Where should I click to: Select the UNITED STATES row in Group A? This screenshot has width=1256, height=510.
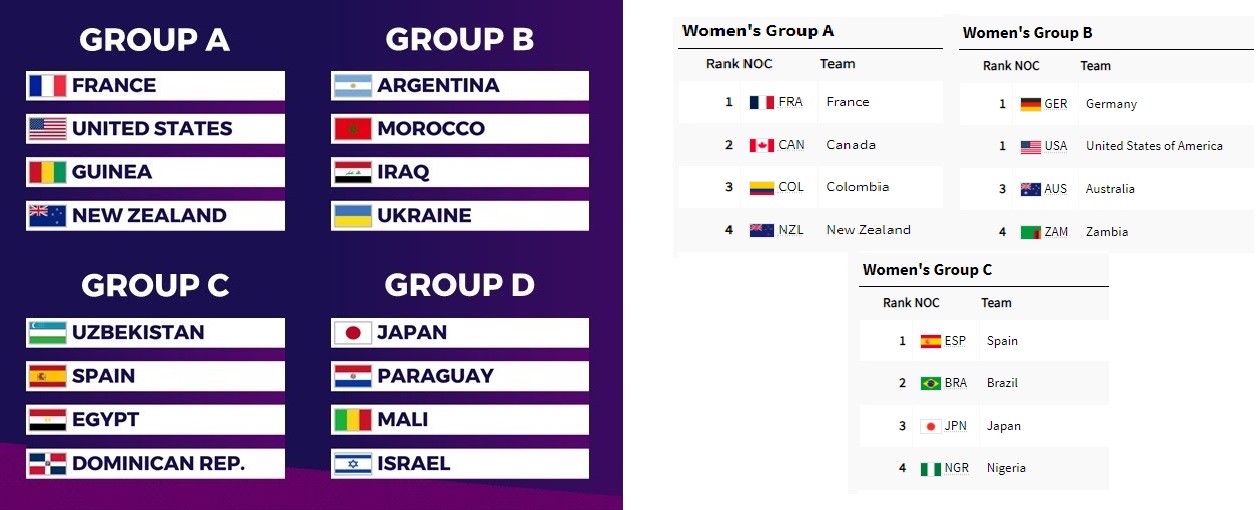[x=155, y=129]
